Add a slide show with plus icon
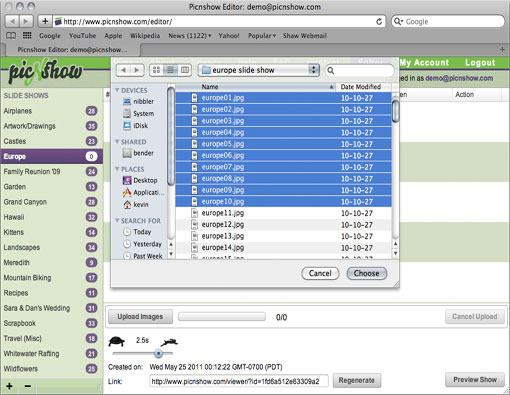The width and height of the screenshot is (510, 395). click(x=9, y=386)
